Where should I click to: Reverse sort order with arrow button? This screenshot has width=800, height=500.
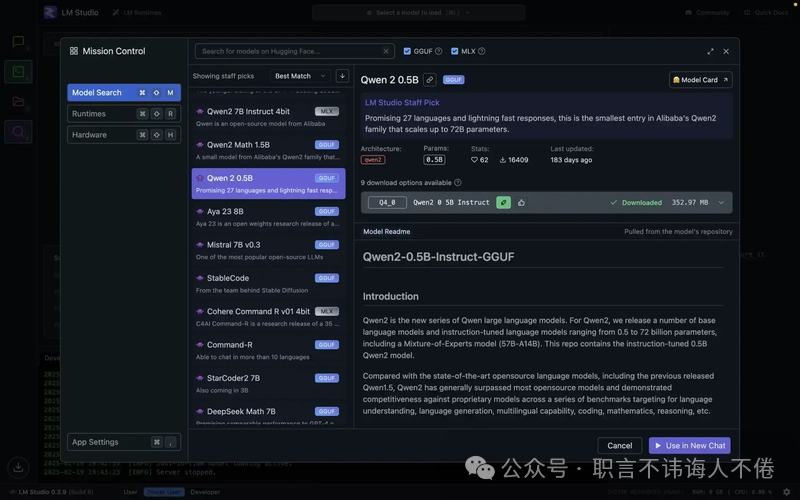click(342, 76)
